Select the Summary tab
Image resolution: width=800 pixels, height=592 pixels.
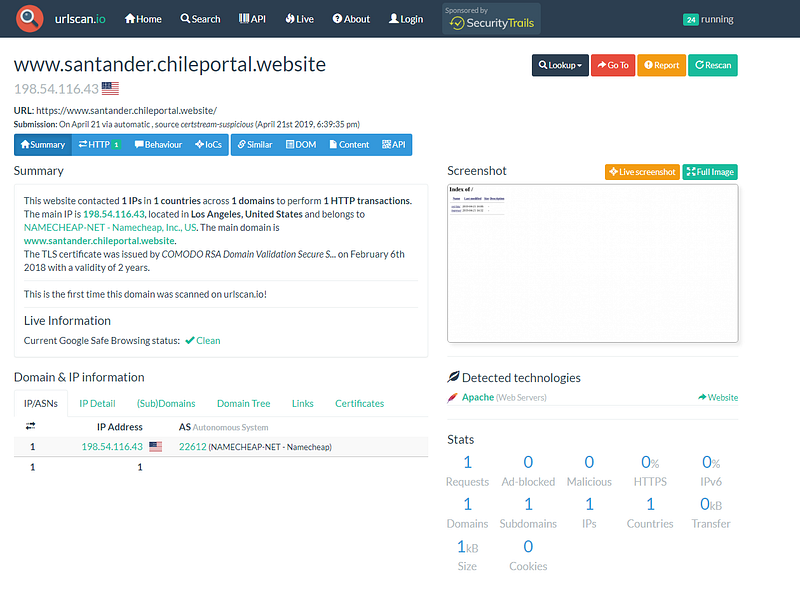click(43, 145)
